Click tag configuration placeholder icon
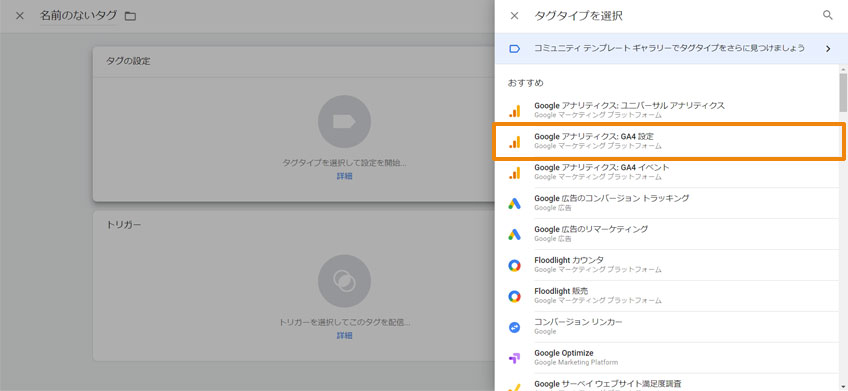The height and width of the screenshot is (391, 848). tap(344, 122)
